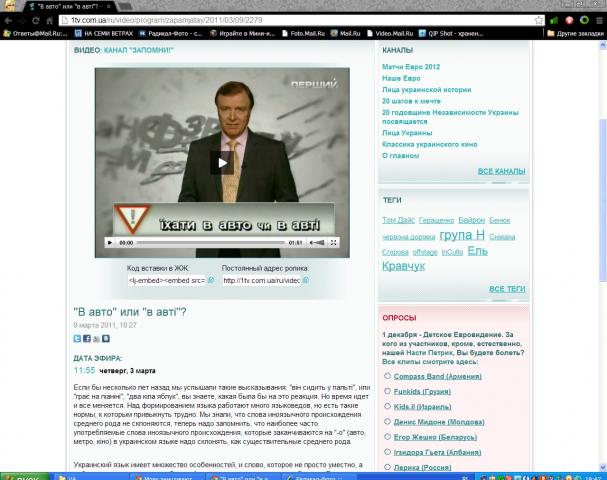Click the small play icon in the player bar

coord(109,242)
